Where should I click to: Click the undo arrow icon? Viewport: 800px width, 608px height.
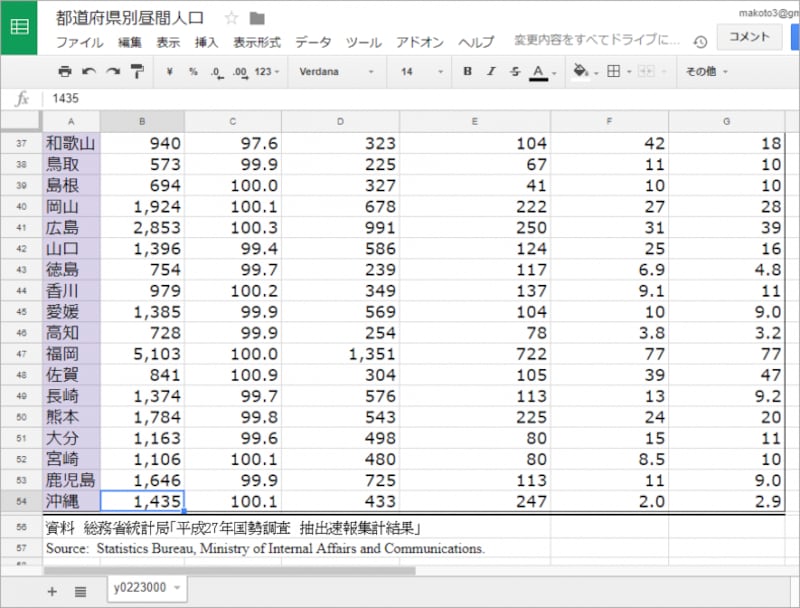pyautogui.click(x=89, y=72)
